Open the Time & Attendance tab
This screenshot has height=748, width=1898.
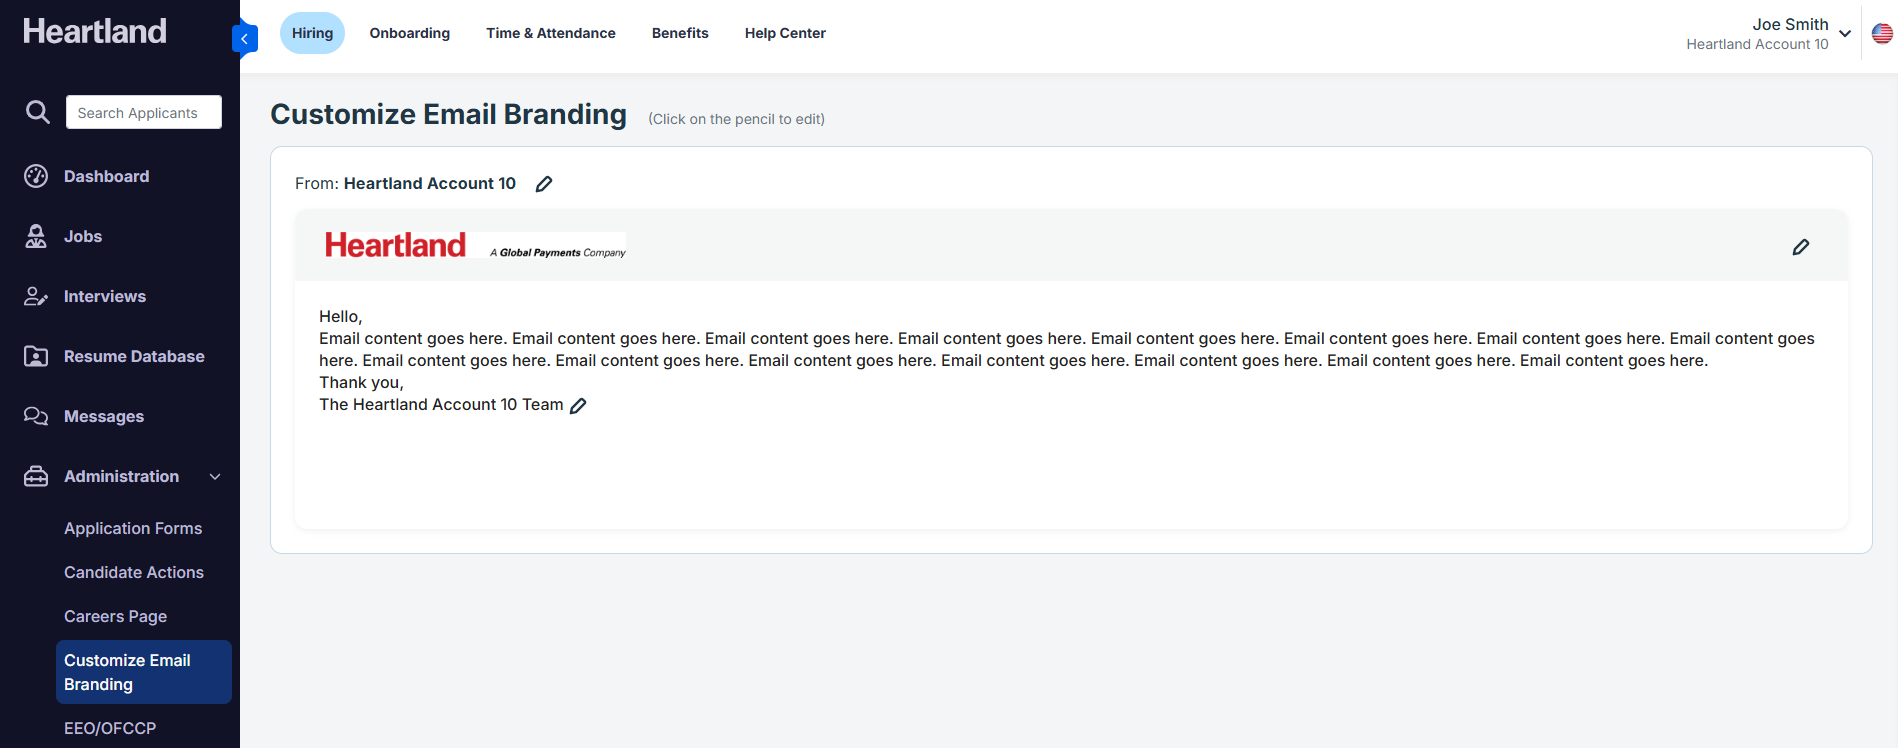(x=551, y=33)
